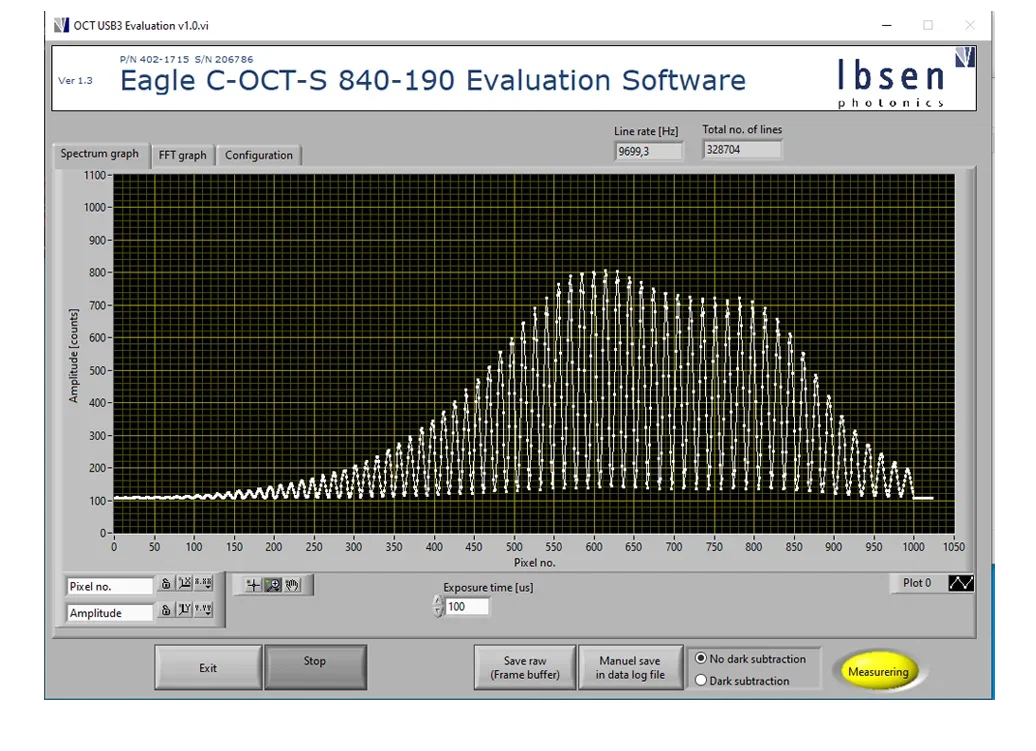Click the exposure time stepper arrows
This screenshot has width=1036, height=751.
[x=438, y=607]
